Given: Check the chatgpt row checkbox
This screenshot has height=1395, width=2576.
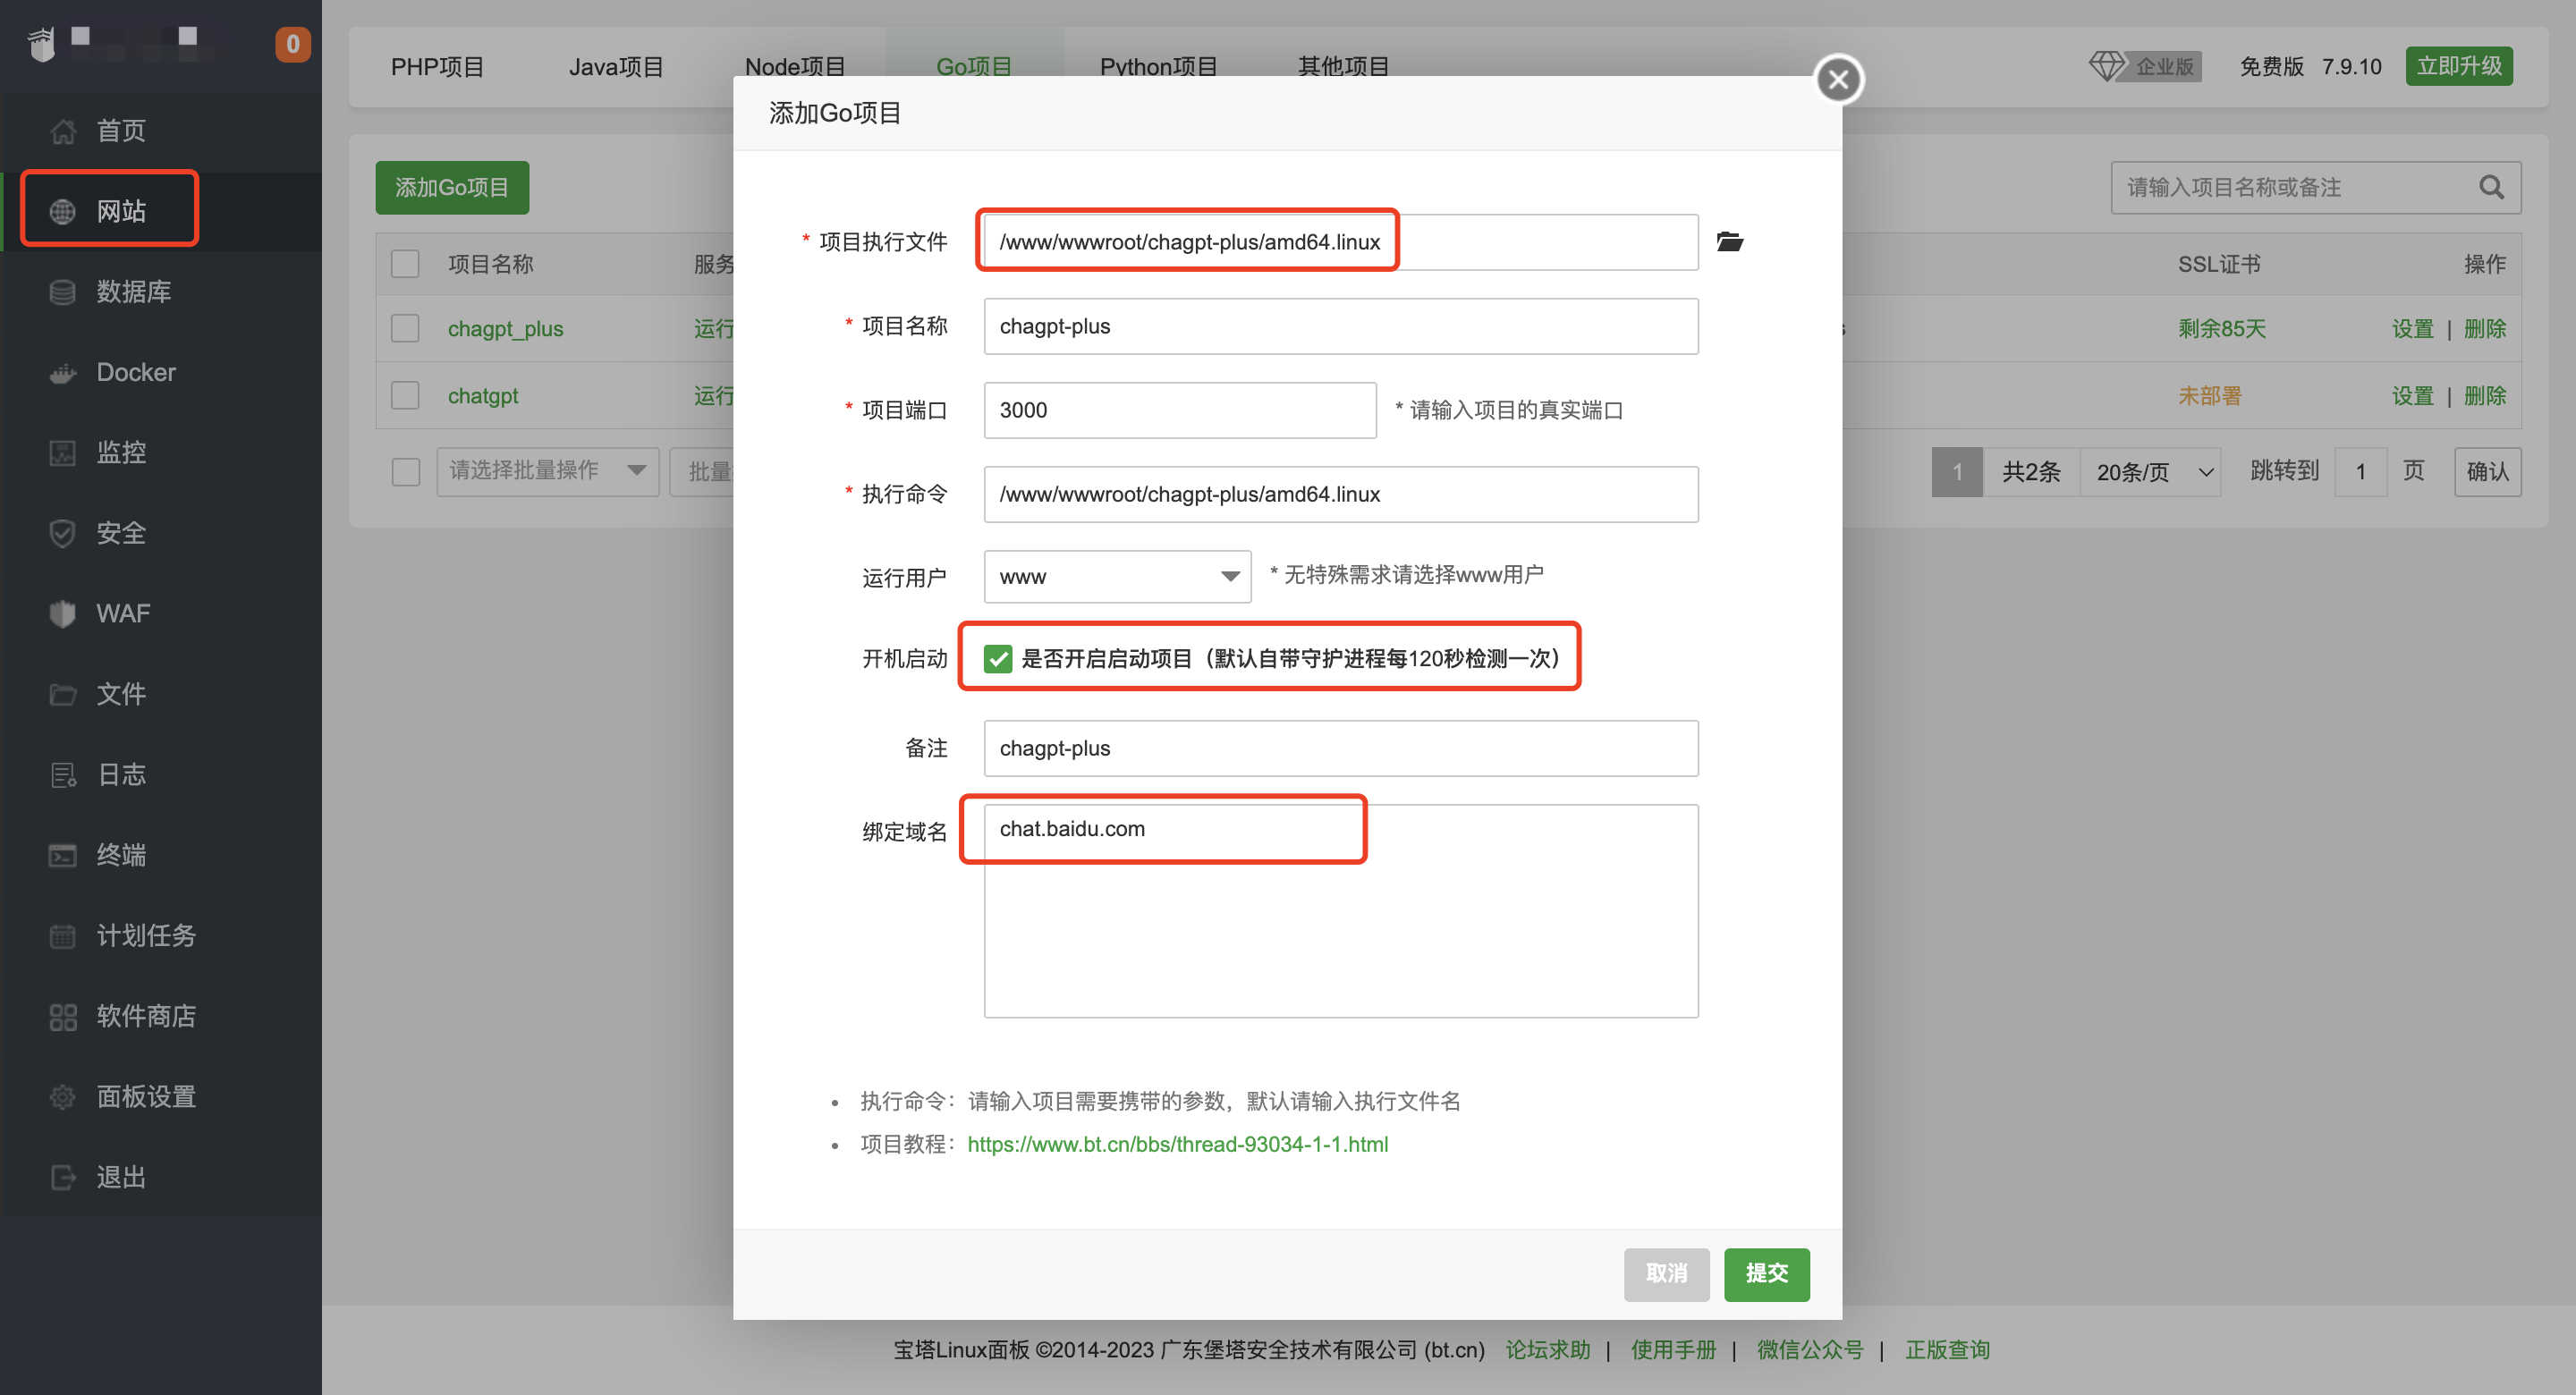Looking at the screenshot, I should point(405,395).
